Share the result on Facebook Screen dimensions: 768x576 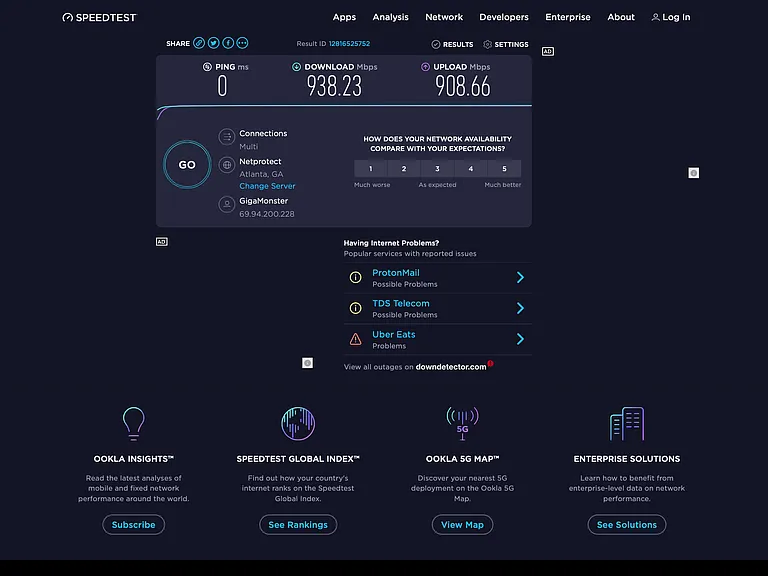(x=228, y=43)
